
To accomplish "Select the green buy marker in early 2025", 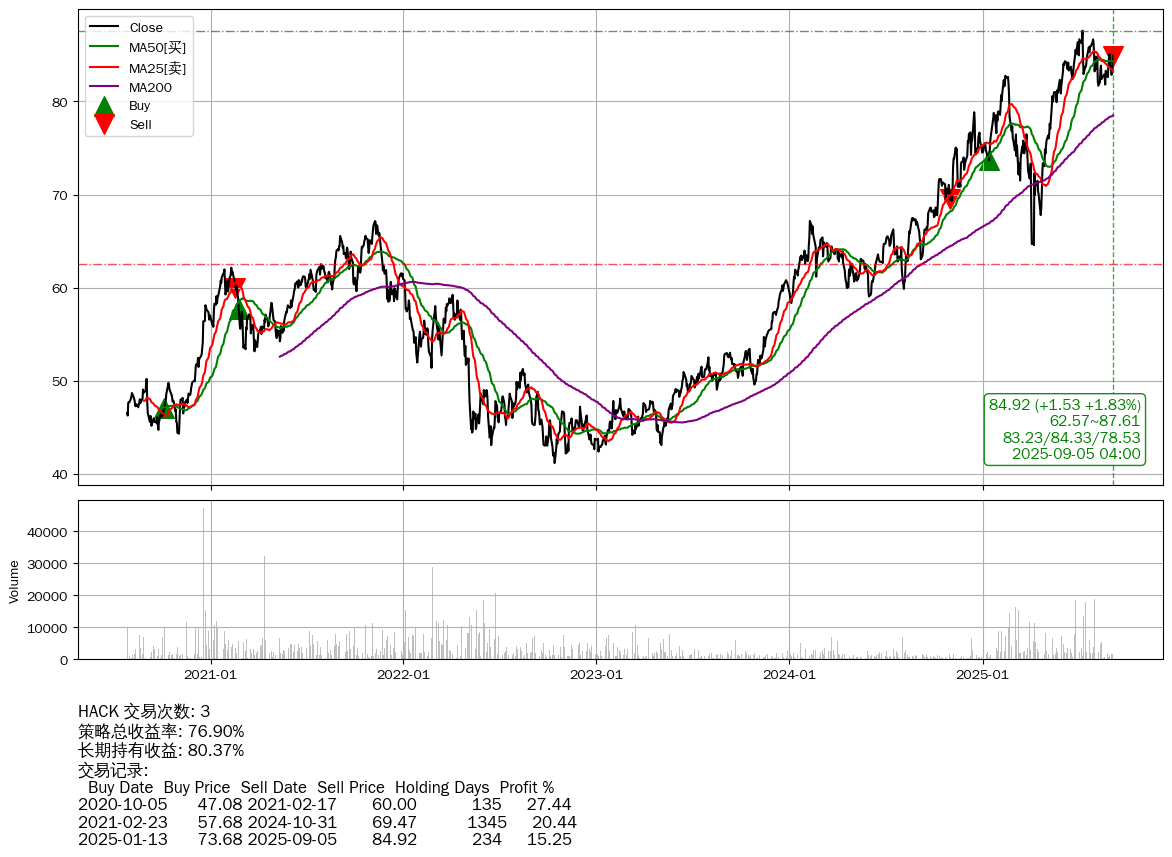I will point(989,160).
